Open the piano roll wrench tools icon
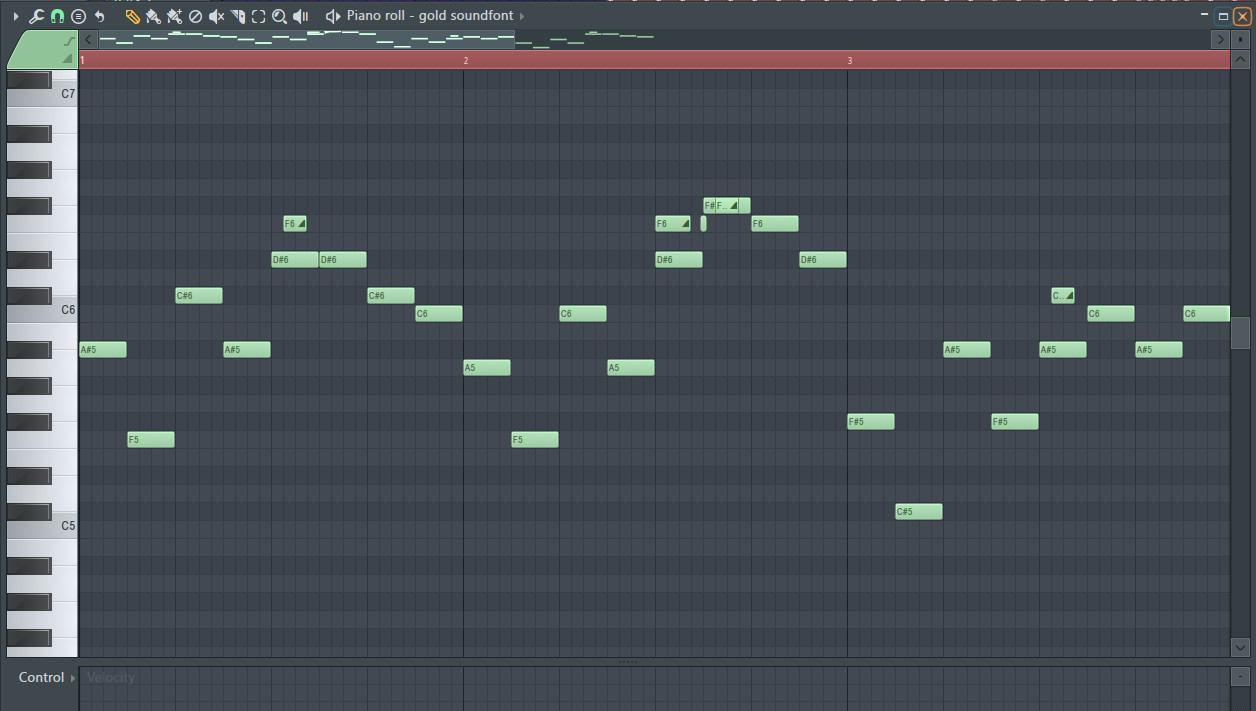Image resolution: width=1256 pixels, height=711 pixels. 35,16
